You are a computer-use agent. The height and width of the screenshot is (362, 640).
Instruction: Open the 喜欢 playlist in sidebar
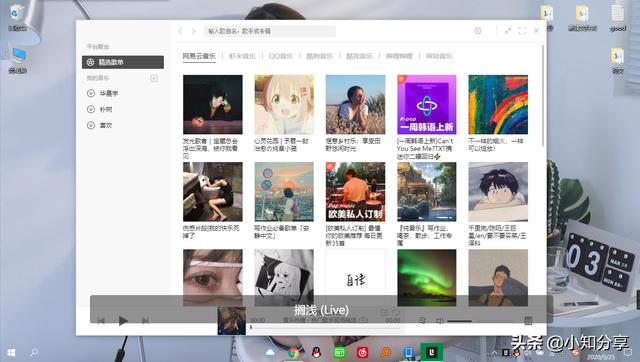tap(123, 125)
